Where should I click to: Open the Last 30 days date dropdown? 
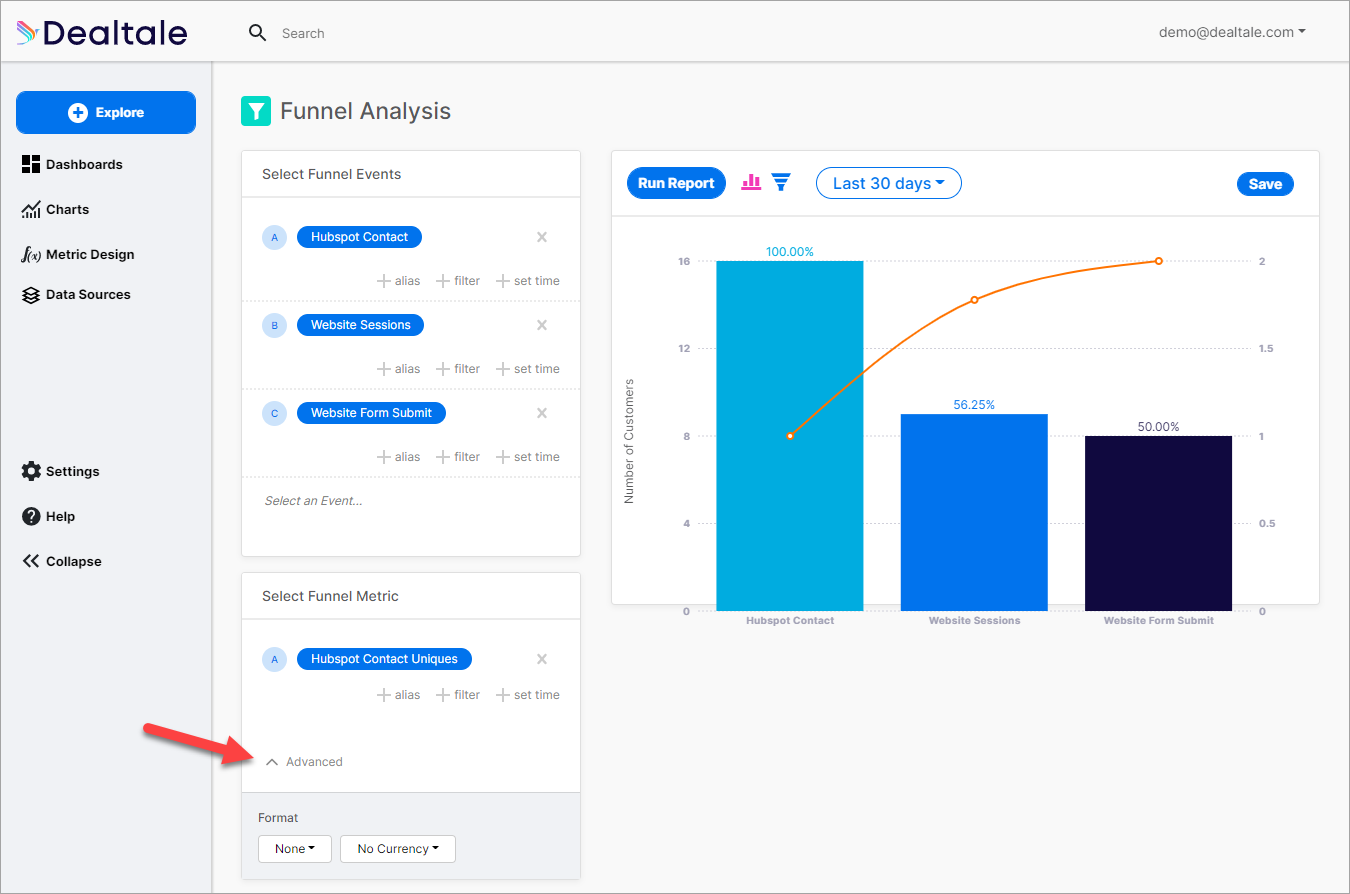(x=889, y=183)
